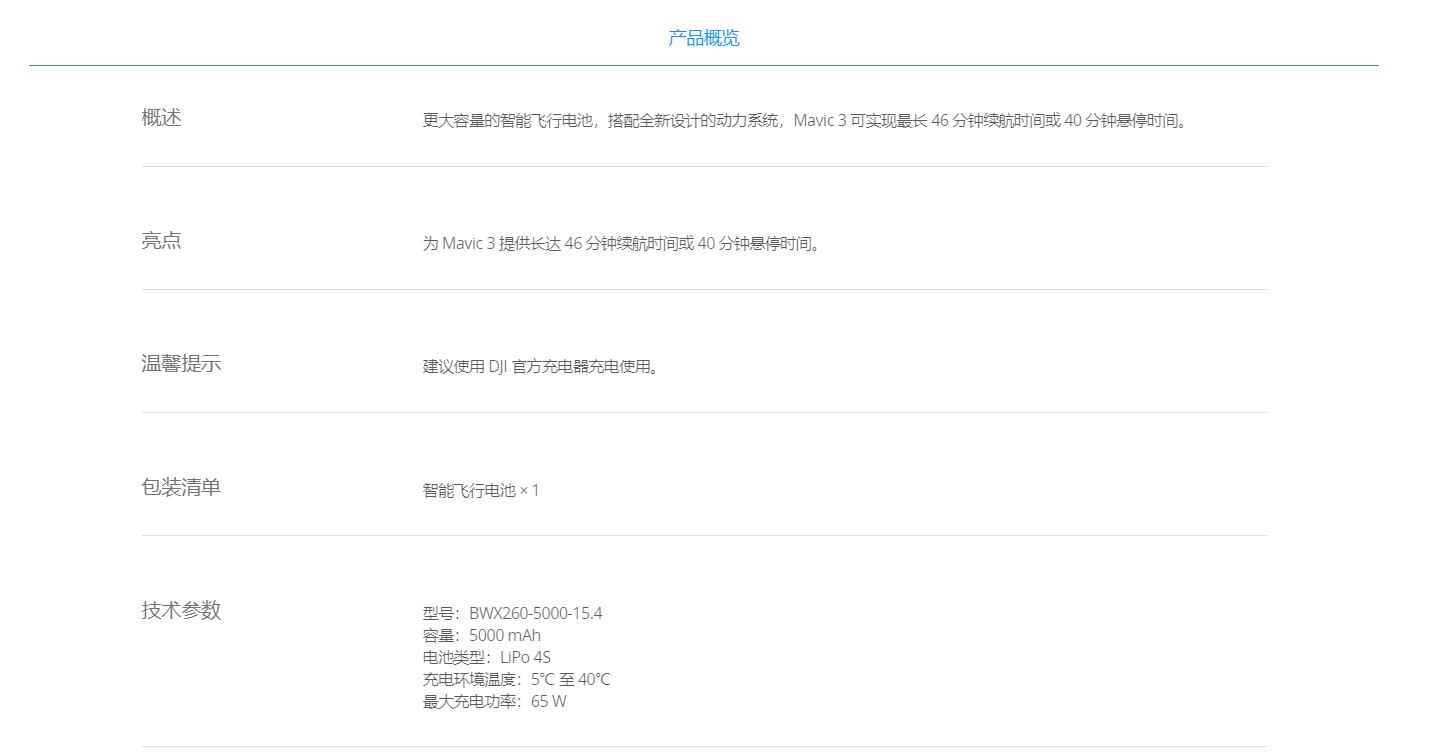The image size is (1437, 752).
Task: Click the max charging power 65 W line
Action: pos(495,701)
